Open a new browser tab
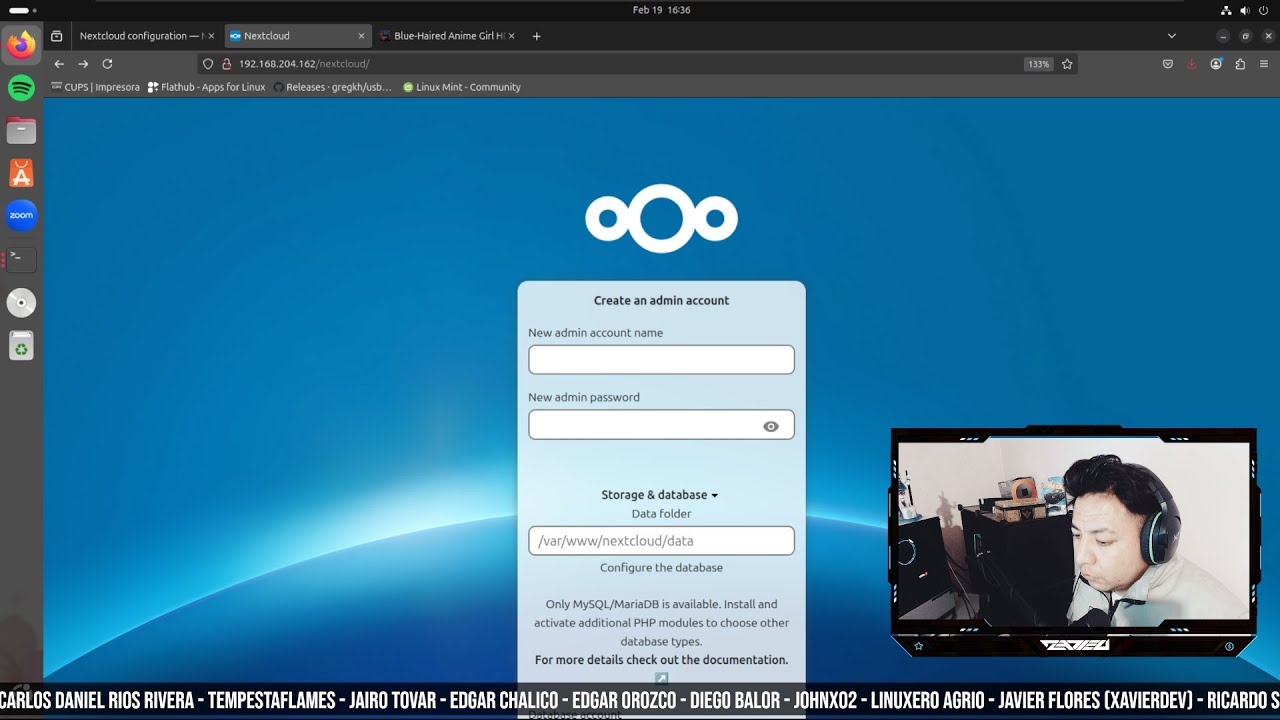Screen dimensions: 1280x720 tap(536, 36)
